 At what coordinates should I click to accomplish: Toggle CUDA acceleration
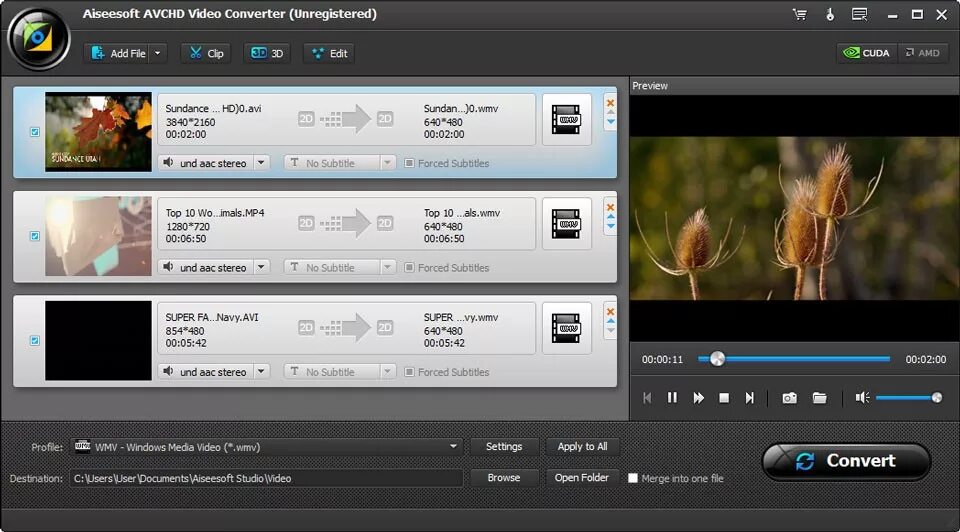(x=867, y=53)
